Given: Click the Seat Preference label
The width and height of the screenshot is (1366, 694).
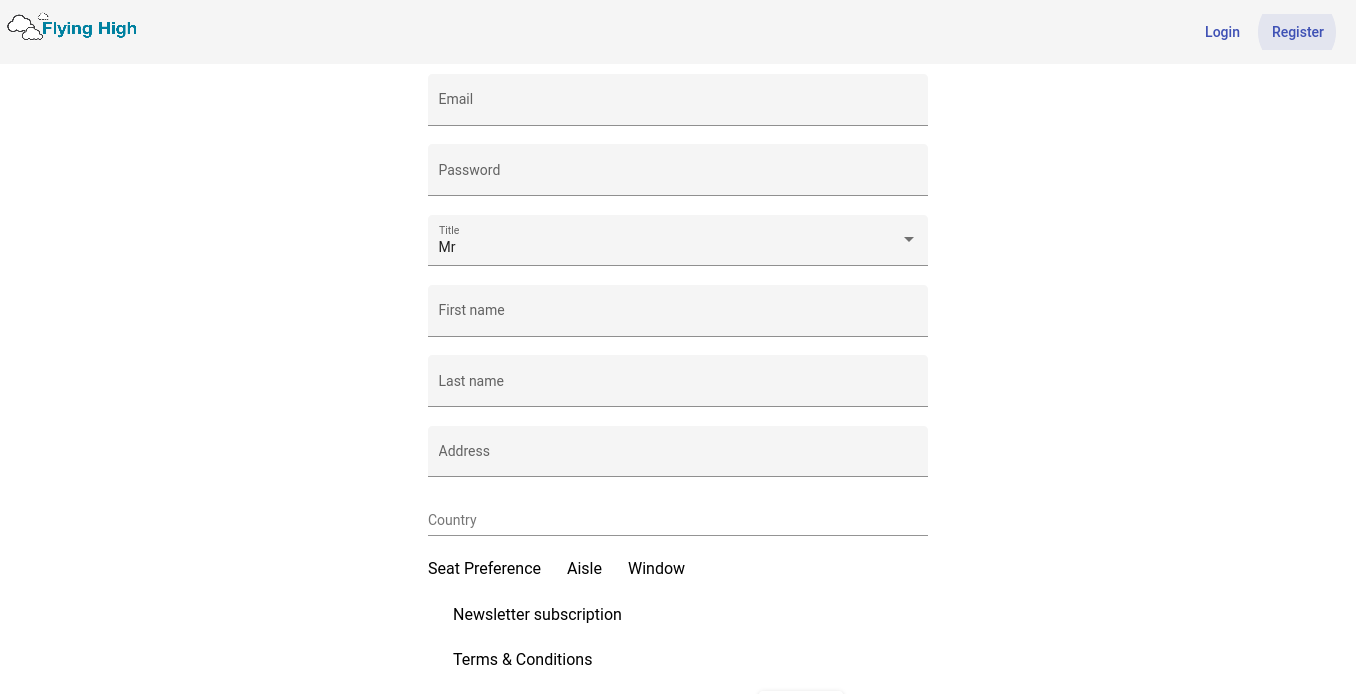Looking at the screenshot, I should [484, 569].
